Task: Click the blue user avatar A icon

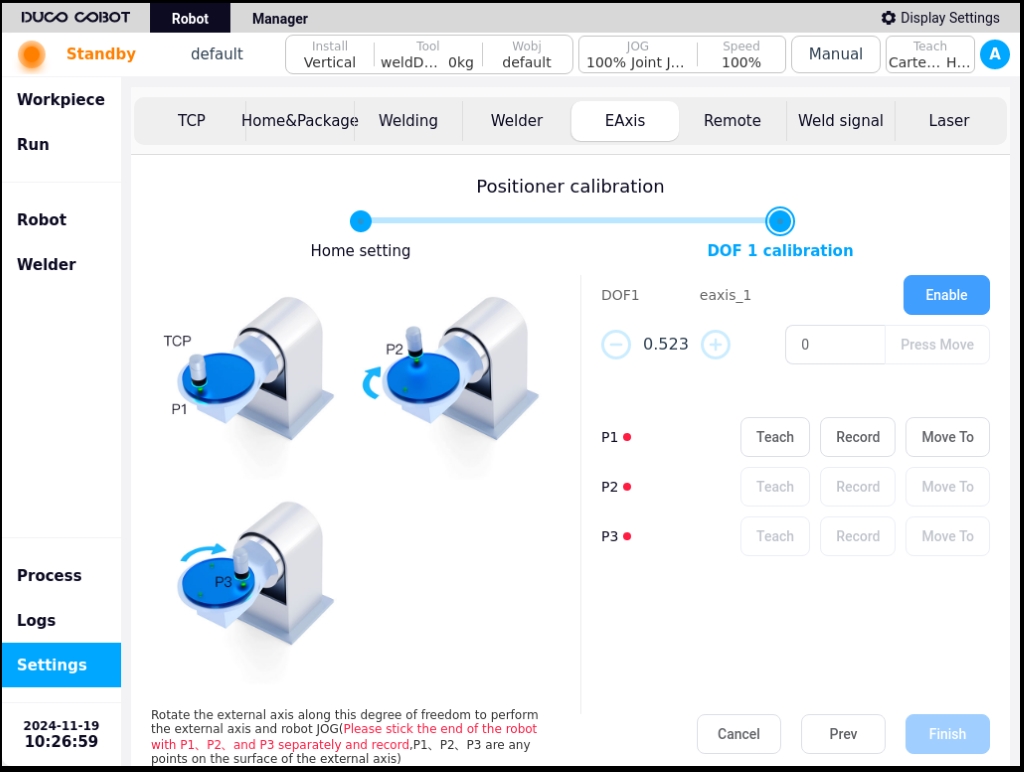Action: (995, 54)
